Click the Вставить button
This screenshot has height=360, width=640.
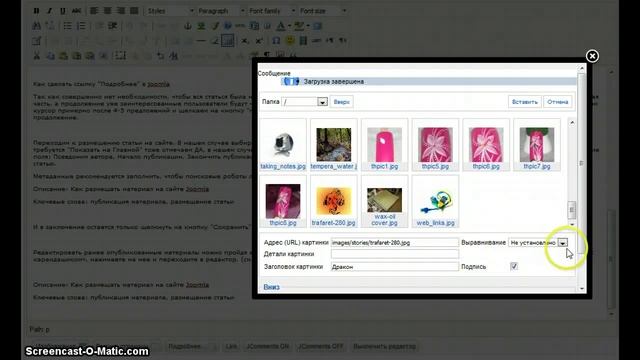pyautogui.click(x=524, y=102)
